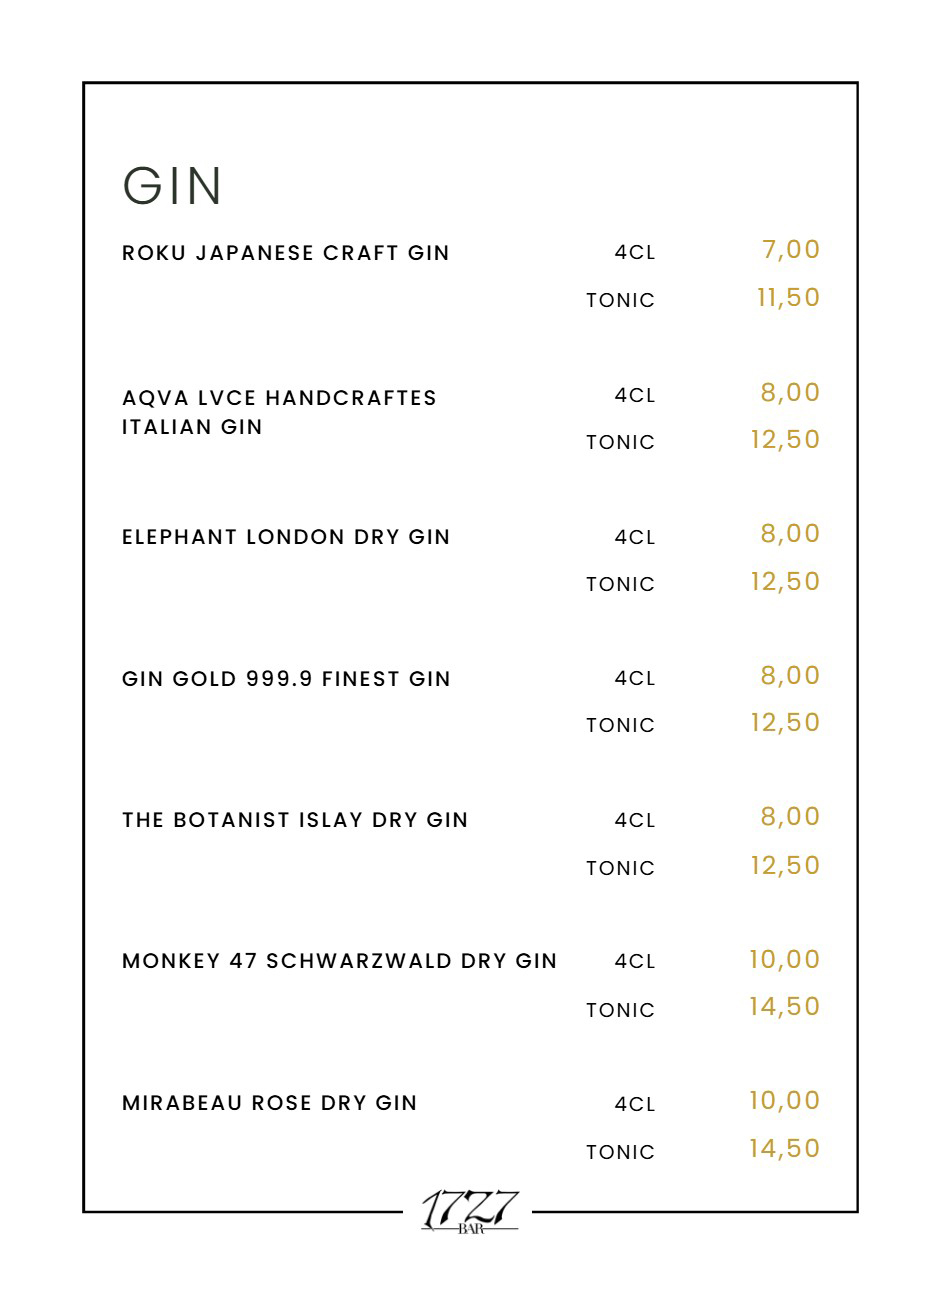The width and height of the screenshot is (941, 1292).
Task: Choose Elephant London Dry Gin
Action: pos(286,537)
